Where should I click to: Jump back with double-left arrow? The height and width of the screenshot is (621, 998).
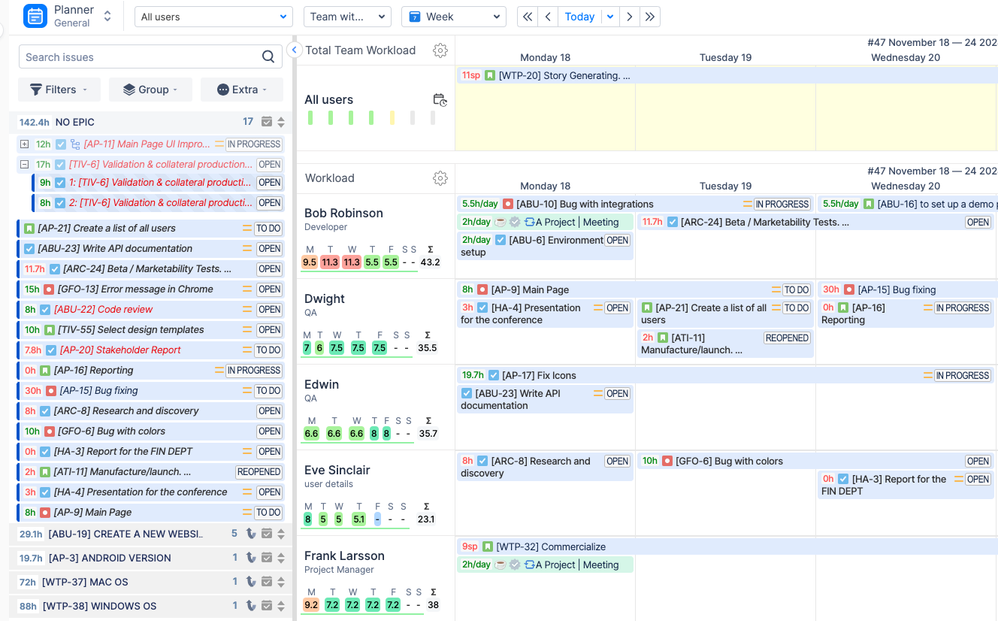coord(527,17)
